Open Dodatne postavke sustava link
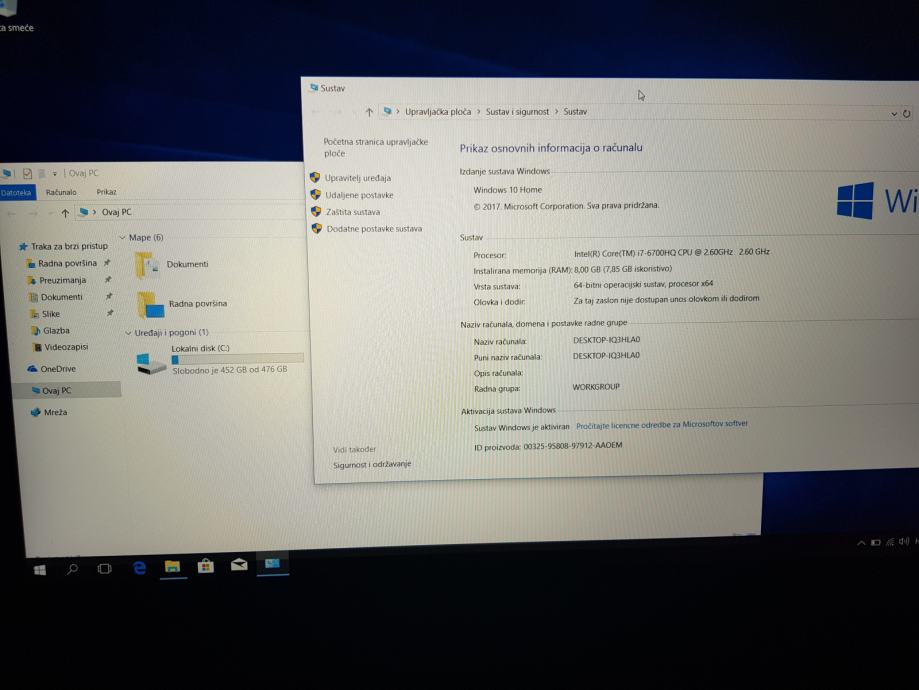919x690 pixels. click(374, 229)
